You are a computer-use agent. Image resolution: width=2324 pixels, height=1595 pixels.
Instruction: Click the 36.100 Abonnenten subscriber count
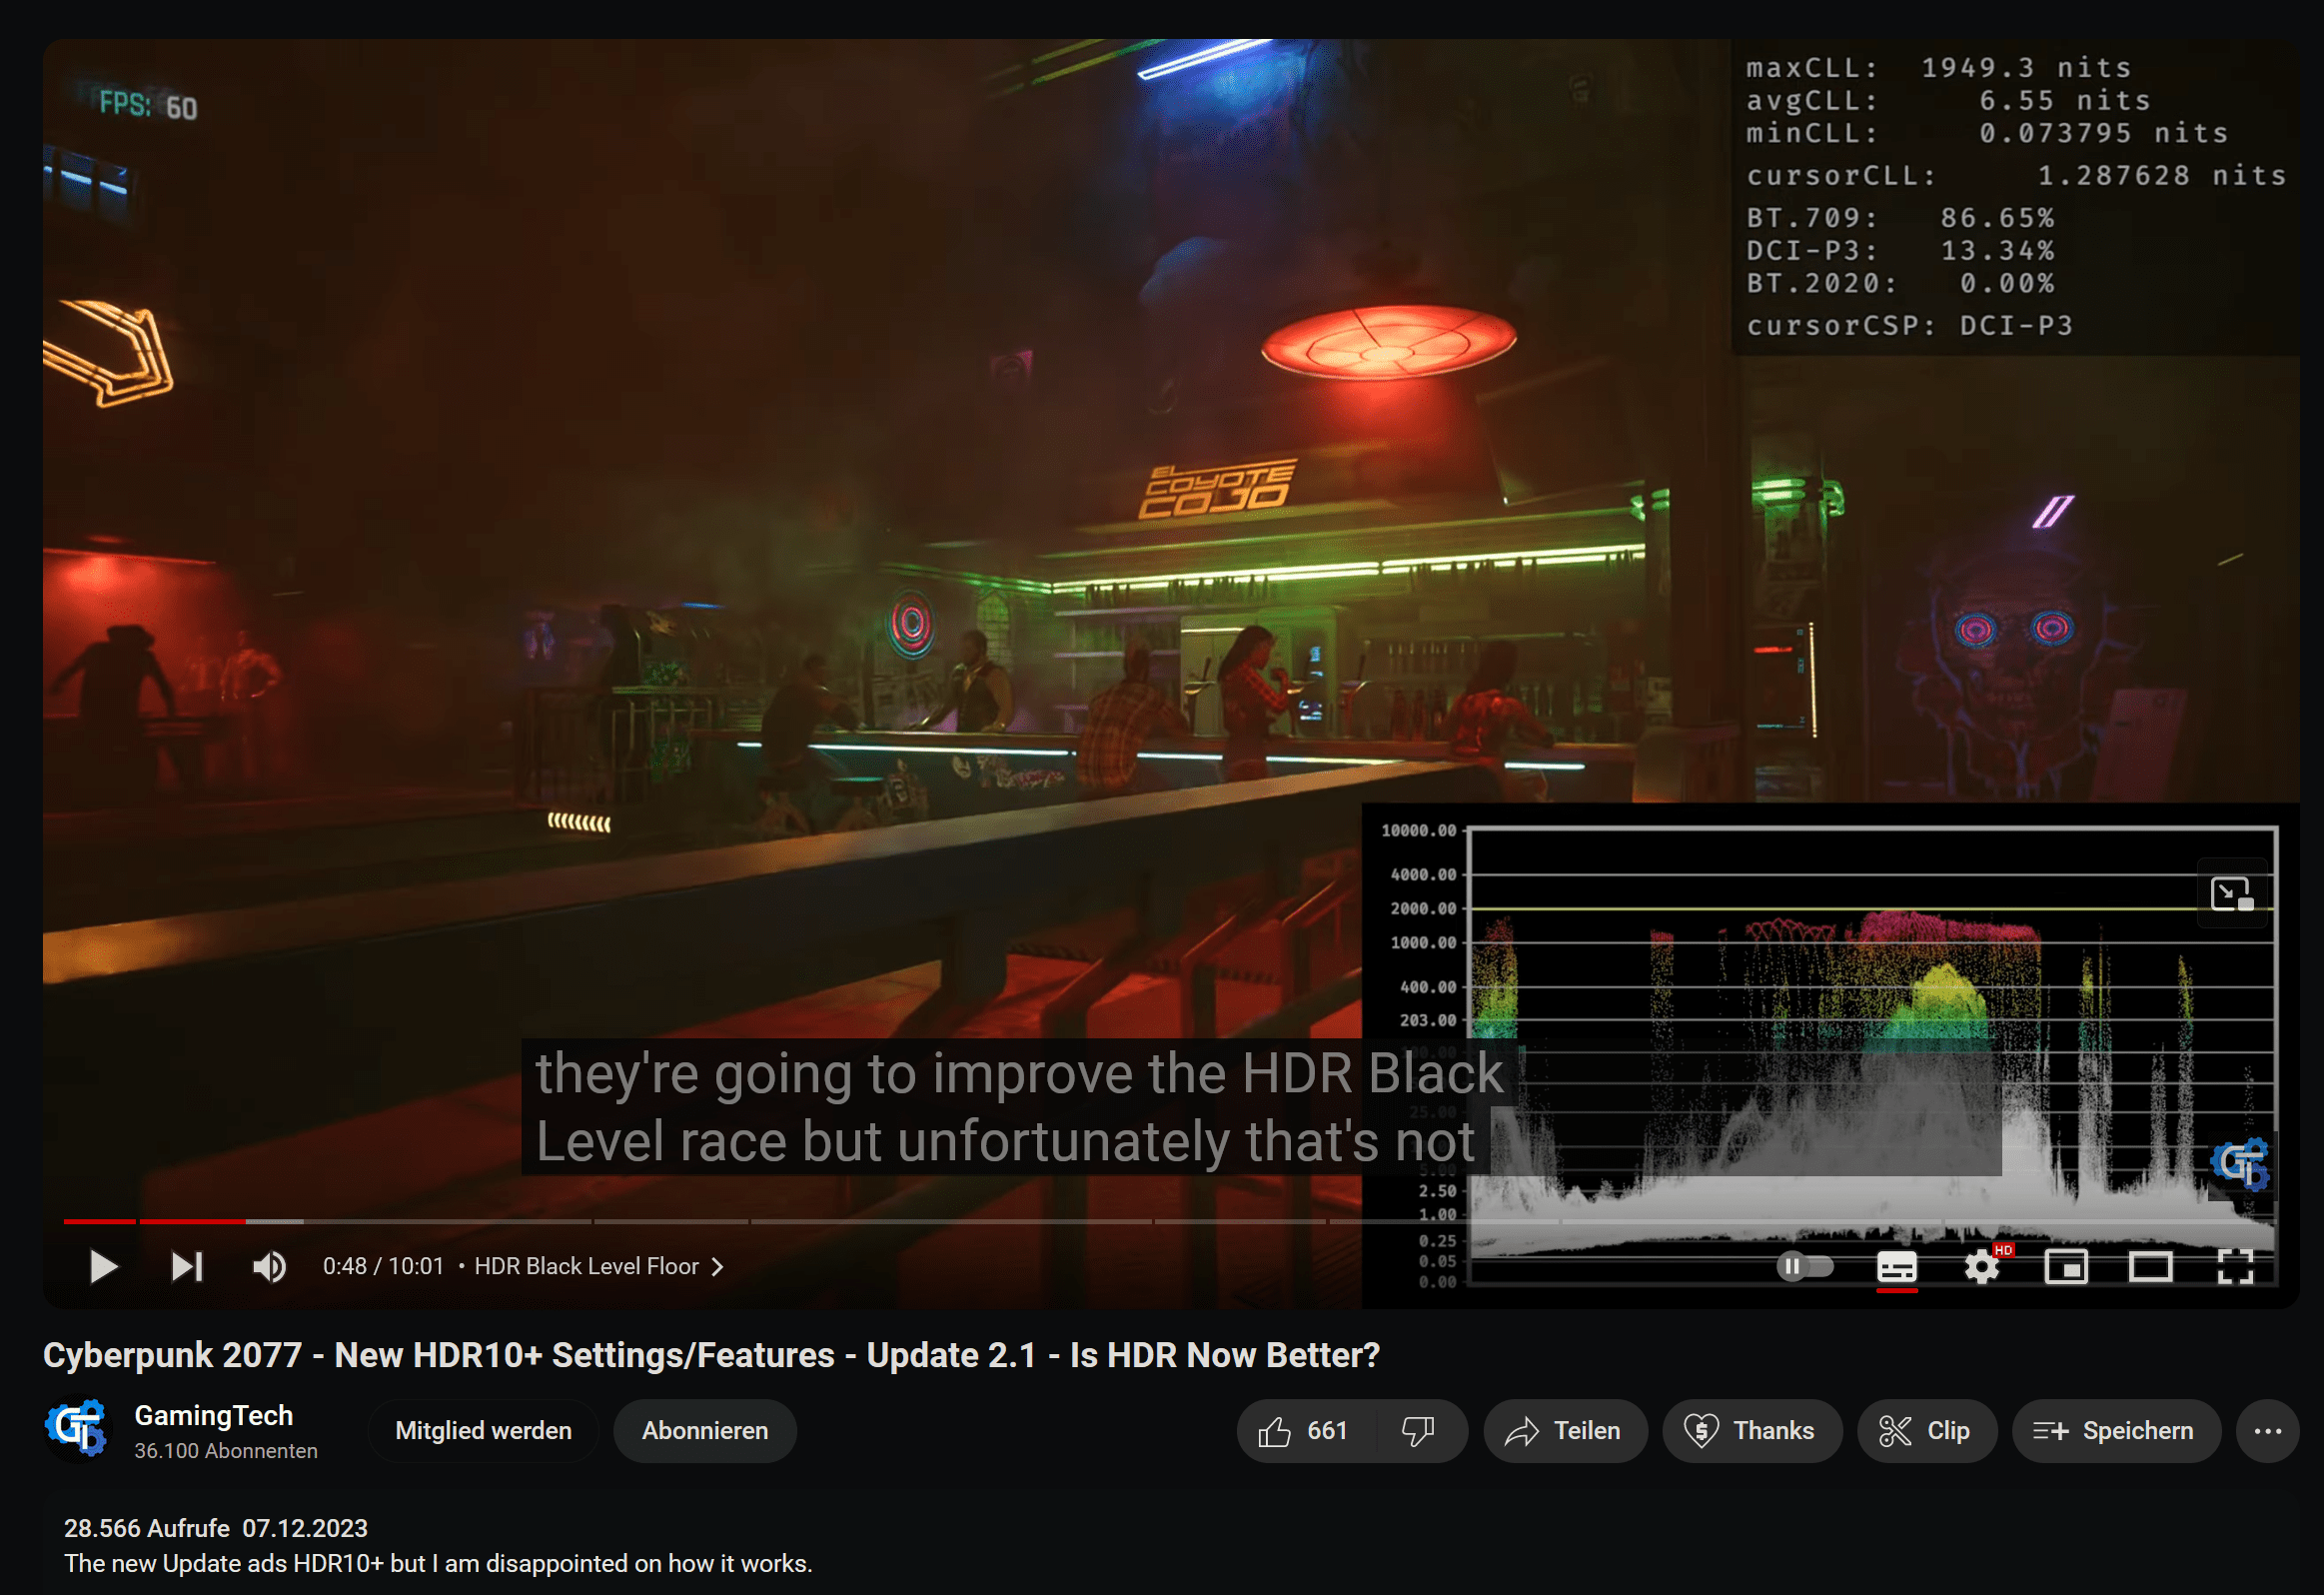pos(226,1450)
